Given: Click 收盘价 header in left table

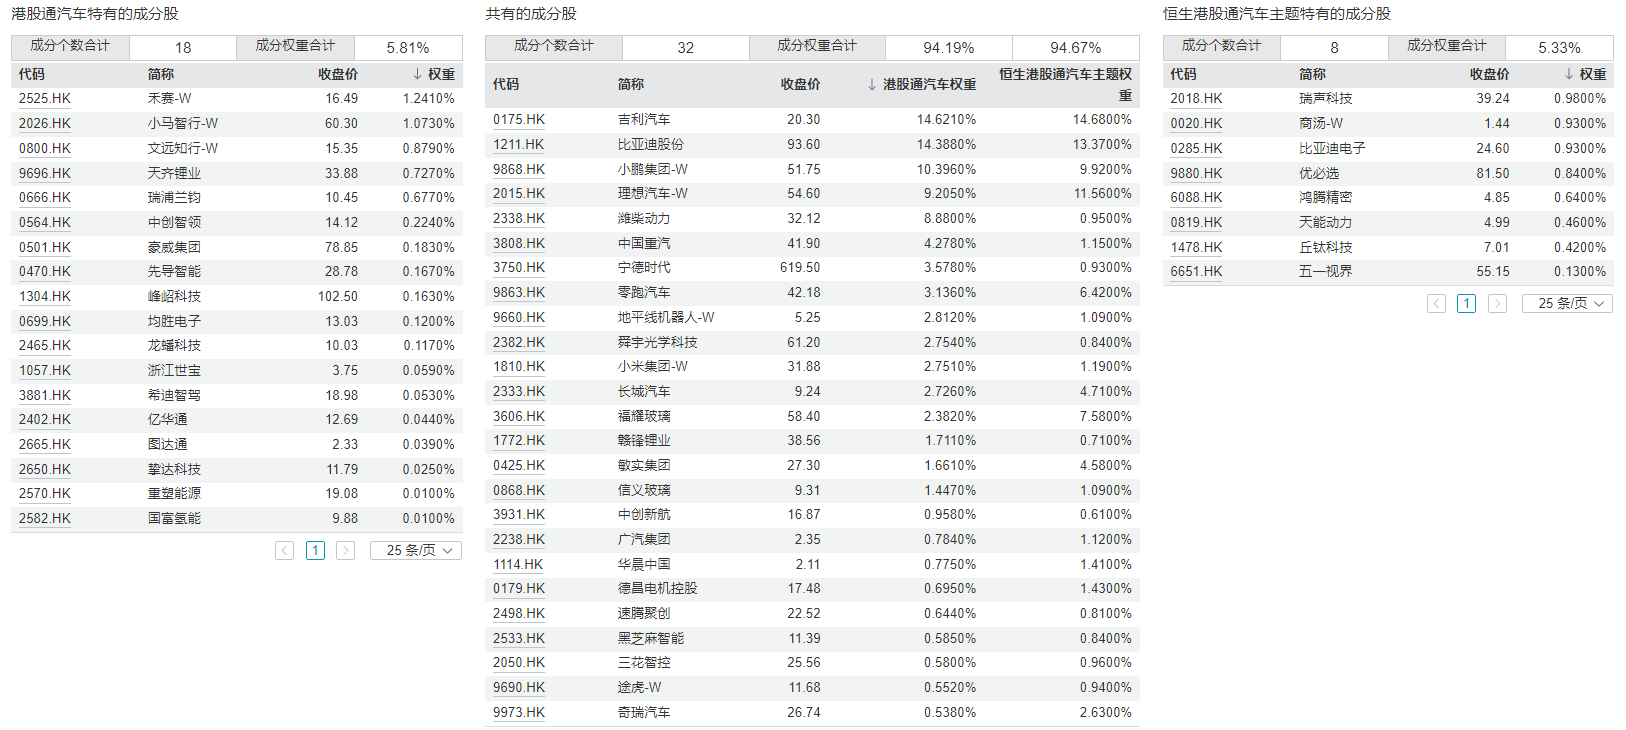Looking at the screenshot, I should tap(338, 74).
